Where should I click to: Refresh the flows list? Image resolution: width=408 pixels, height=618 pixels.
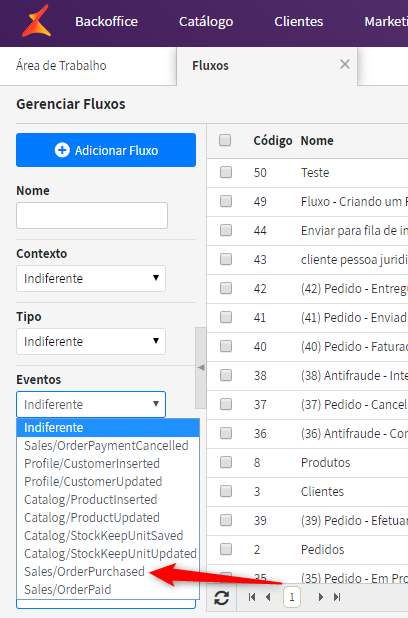pos(222,598)
